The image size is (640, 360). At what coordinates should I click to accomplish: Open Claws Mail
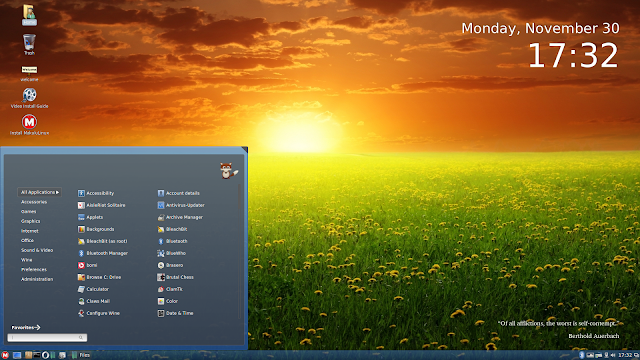[x=94, y=301]
